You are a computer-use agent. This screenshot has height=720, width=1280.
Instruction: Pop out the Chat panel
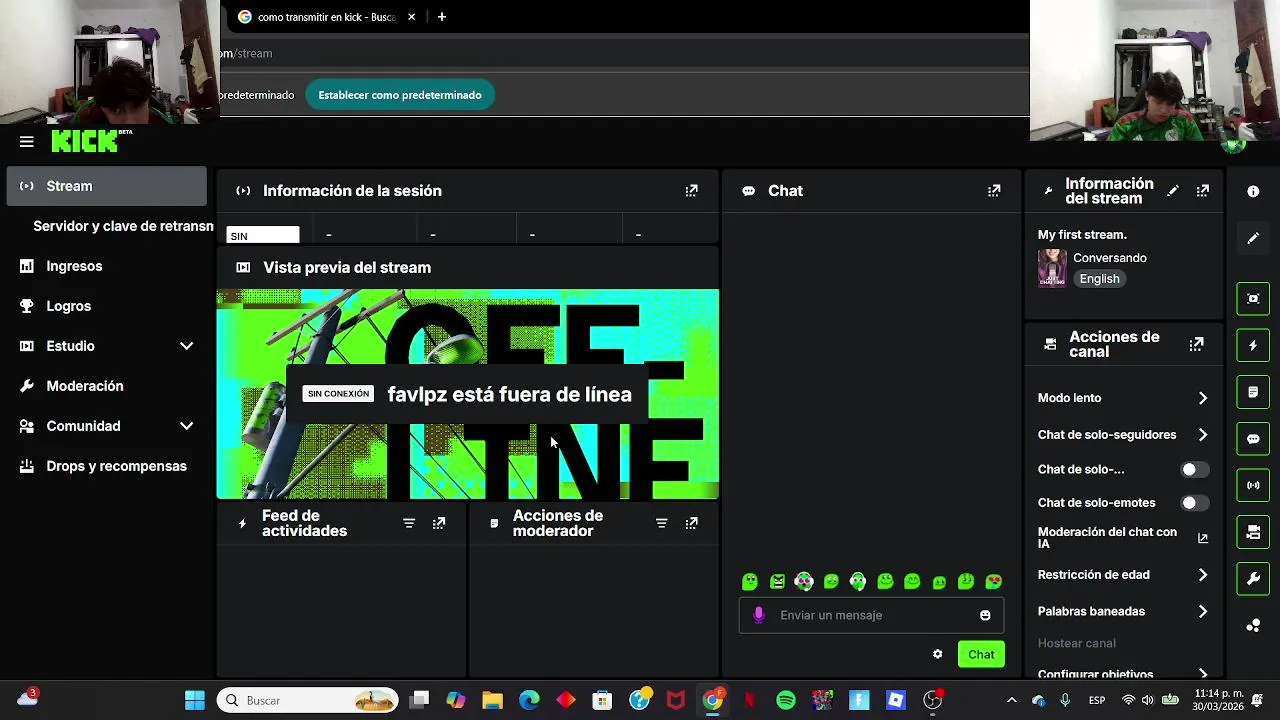pyautogui.click(x=994, y=191)
